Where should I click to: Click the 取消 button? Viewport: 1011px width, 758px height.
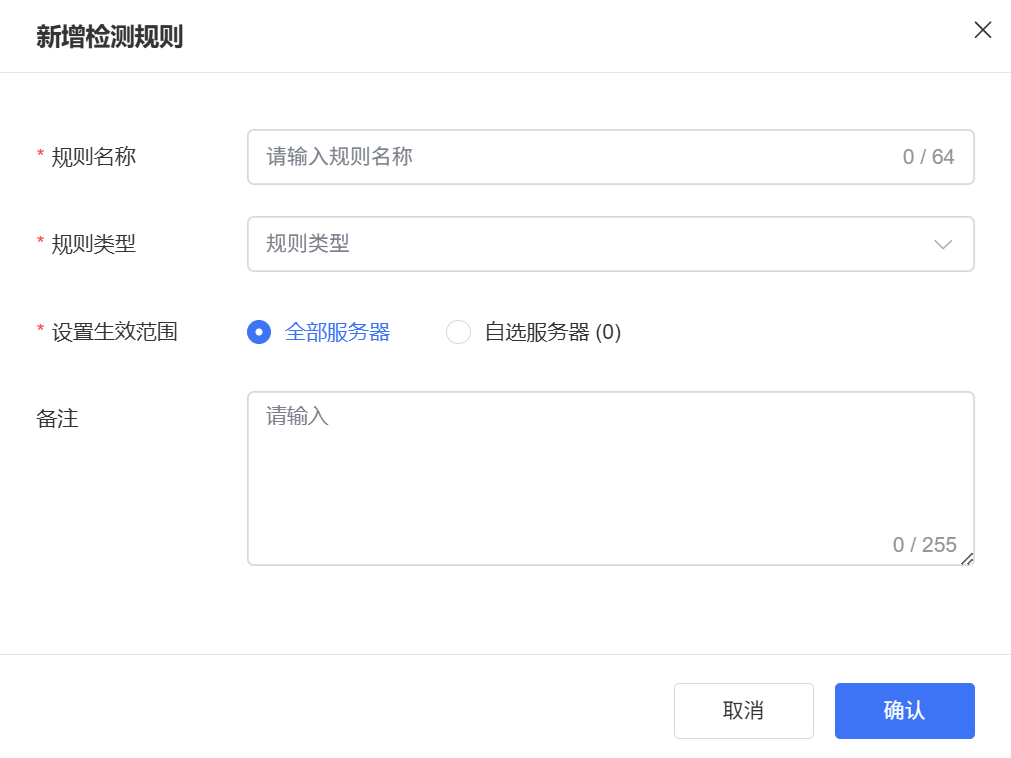[743, 710]
